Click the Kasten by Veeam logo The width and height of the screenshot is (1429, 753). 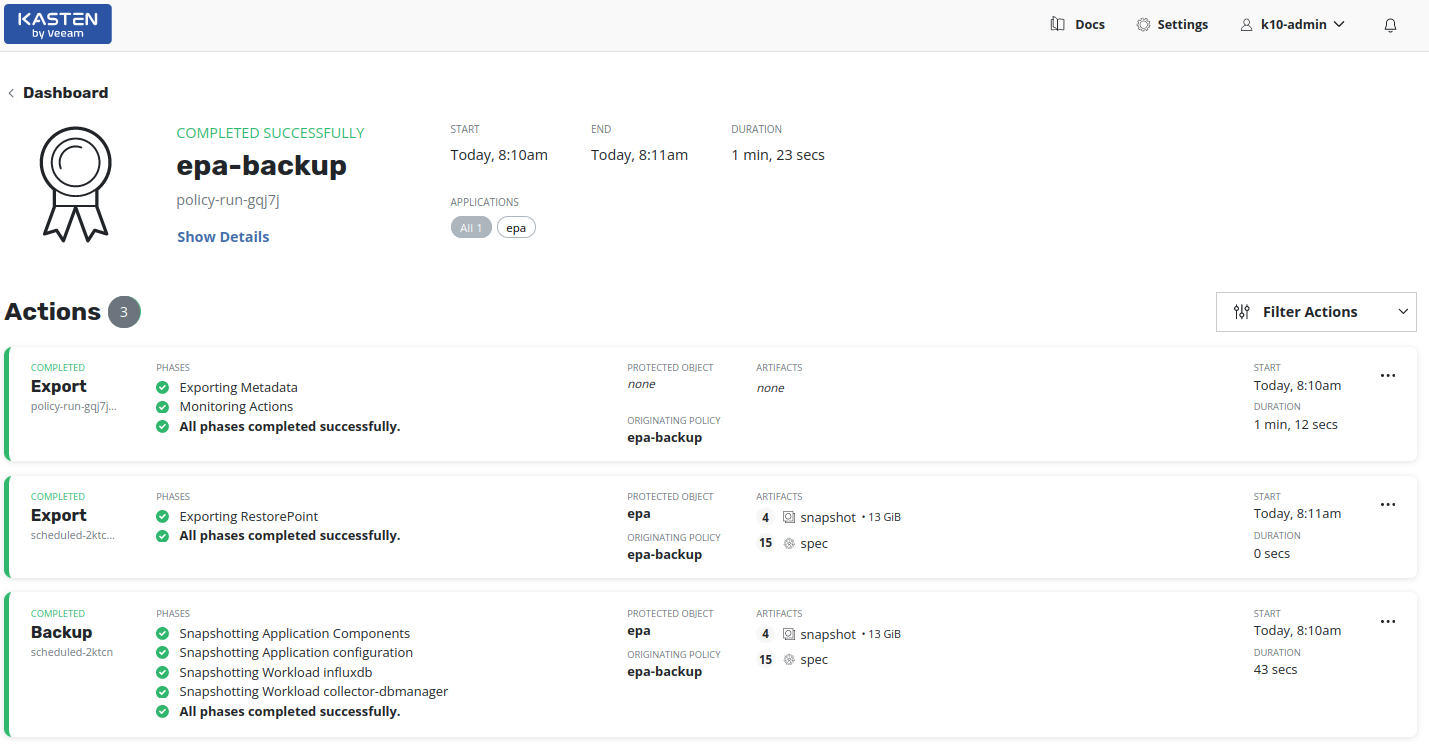[x=58, y=24]
